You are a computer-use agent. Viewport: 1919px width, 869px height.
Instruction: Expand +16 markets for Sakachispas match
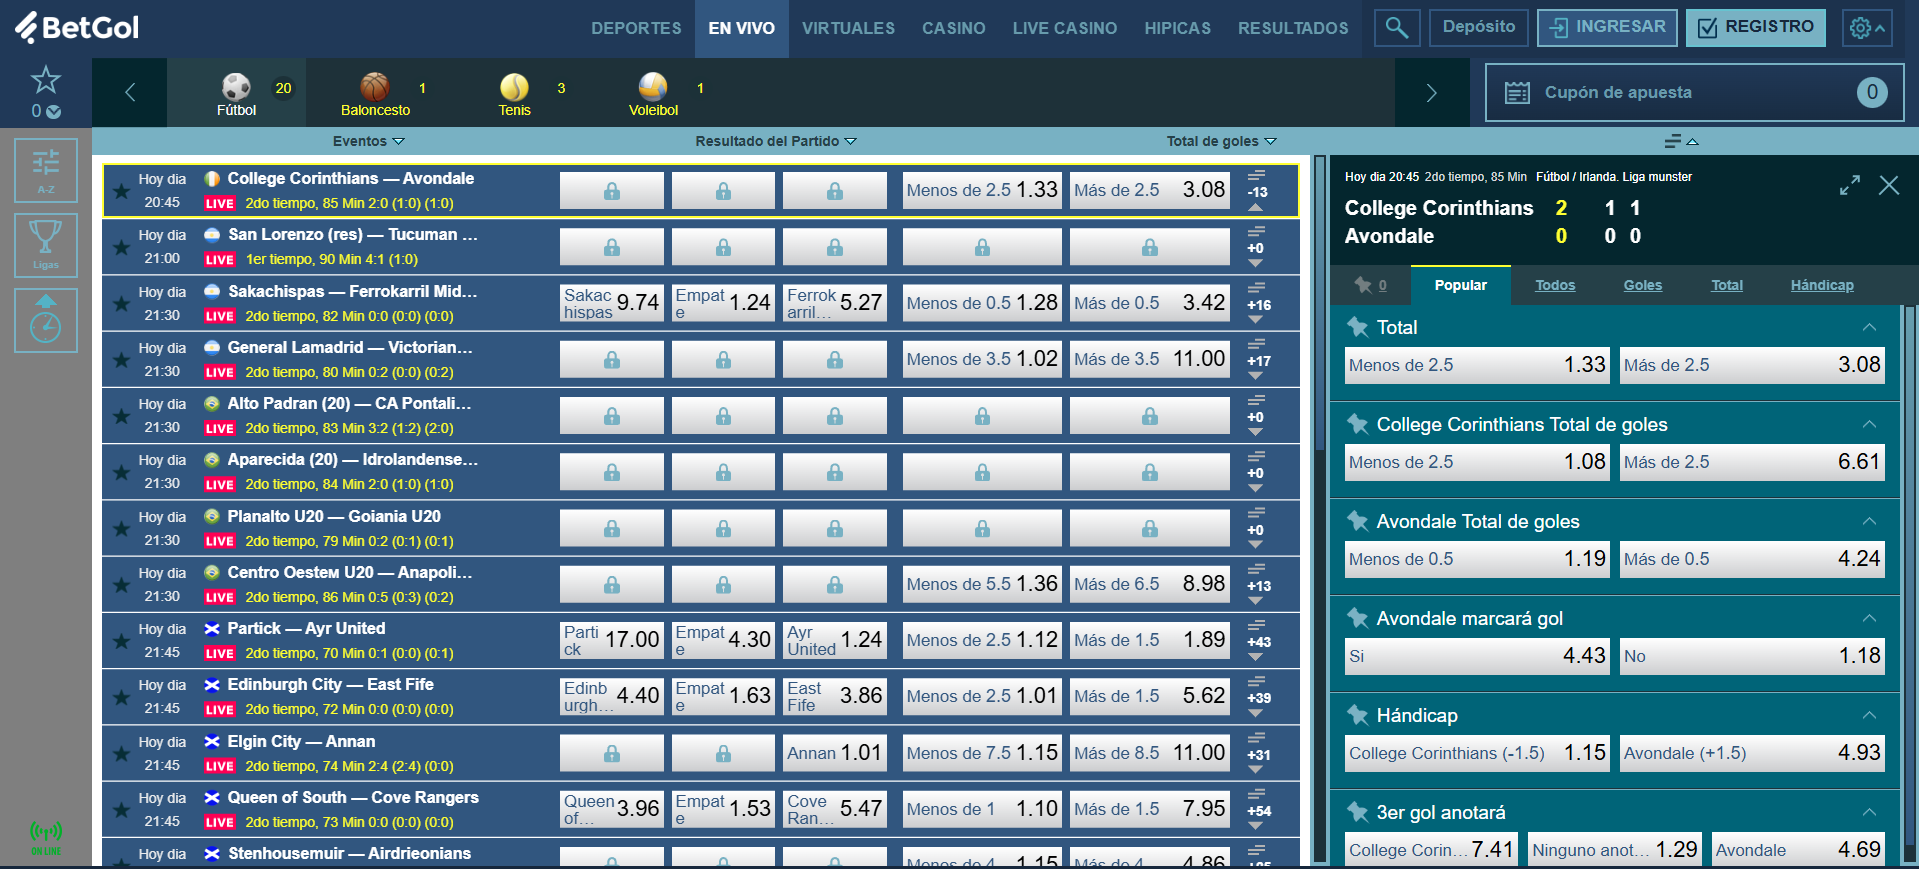pos(1258,304)
